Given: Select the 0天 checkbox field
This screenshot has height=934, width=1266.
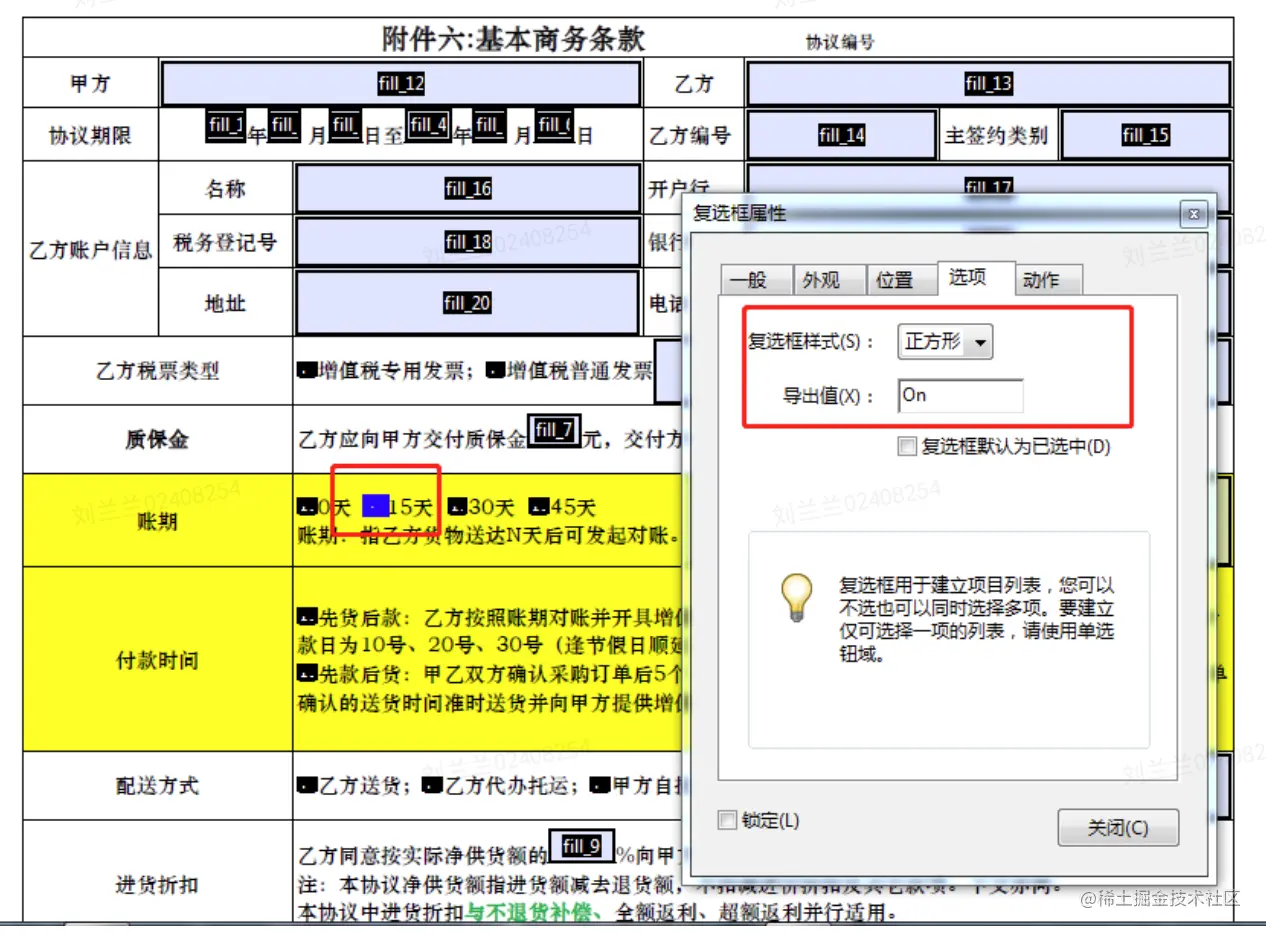Looking at the screenshot, I should pyautogui.click(x=306, y=507).
